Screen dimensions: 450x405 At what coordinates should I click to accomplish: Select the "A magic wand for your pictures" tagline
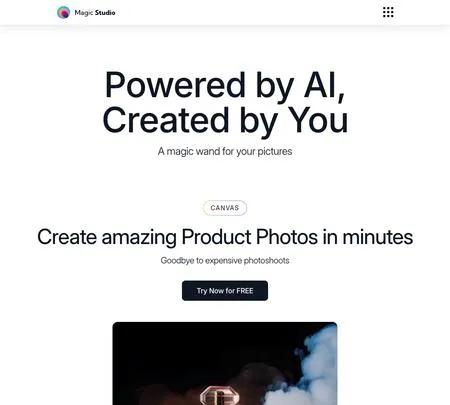[x=225, y=151]
